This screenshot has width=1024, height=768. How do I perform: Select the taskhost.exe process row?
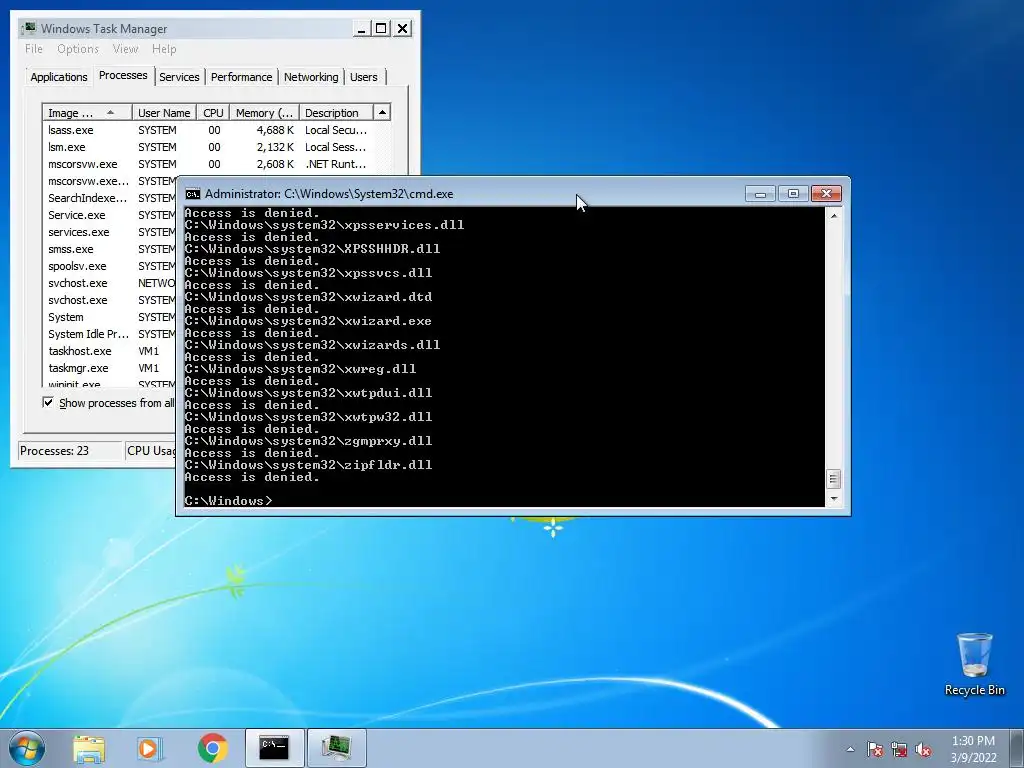click(x=110, y=351)
